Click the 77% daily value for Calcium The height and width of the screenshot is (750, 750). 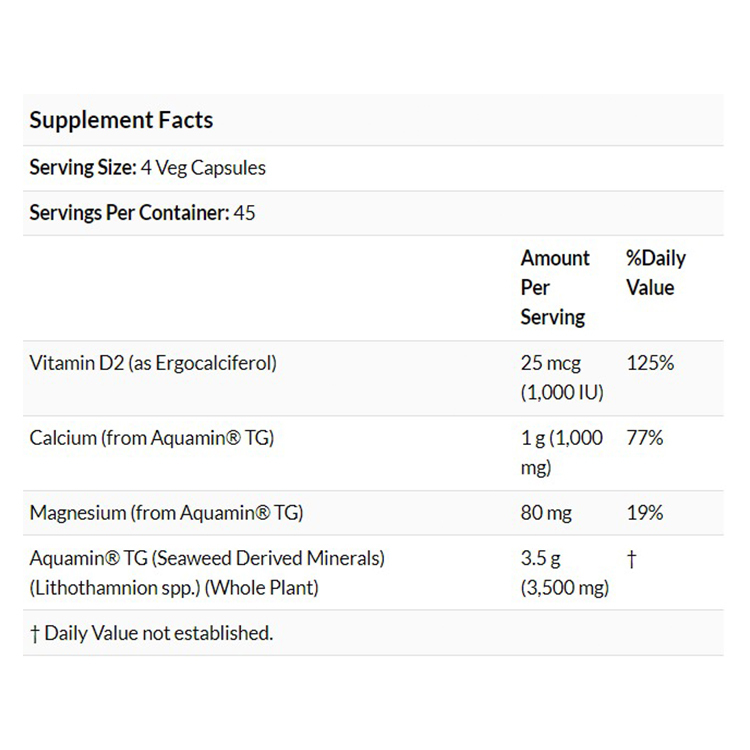click(645, 438)
